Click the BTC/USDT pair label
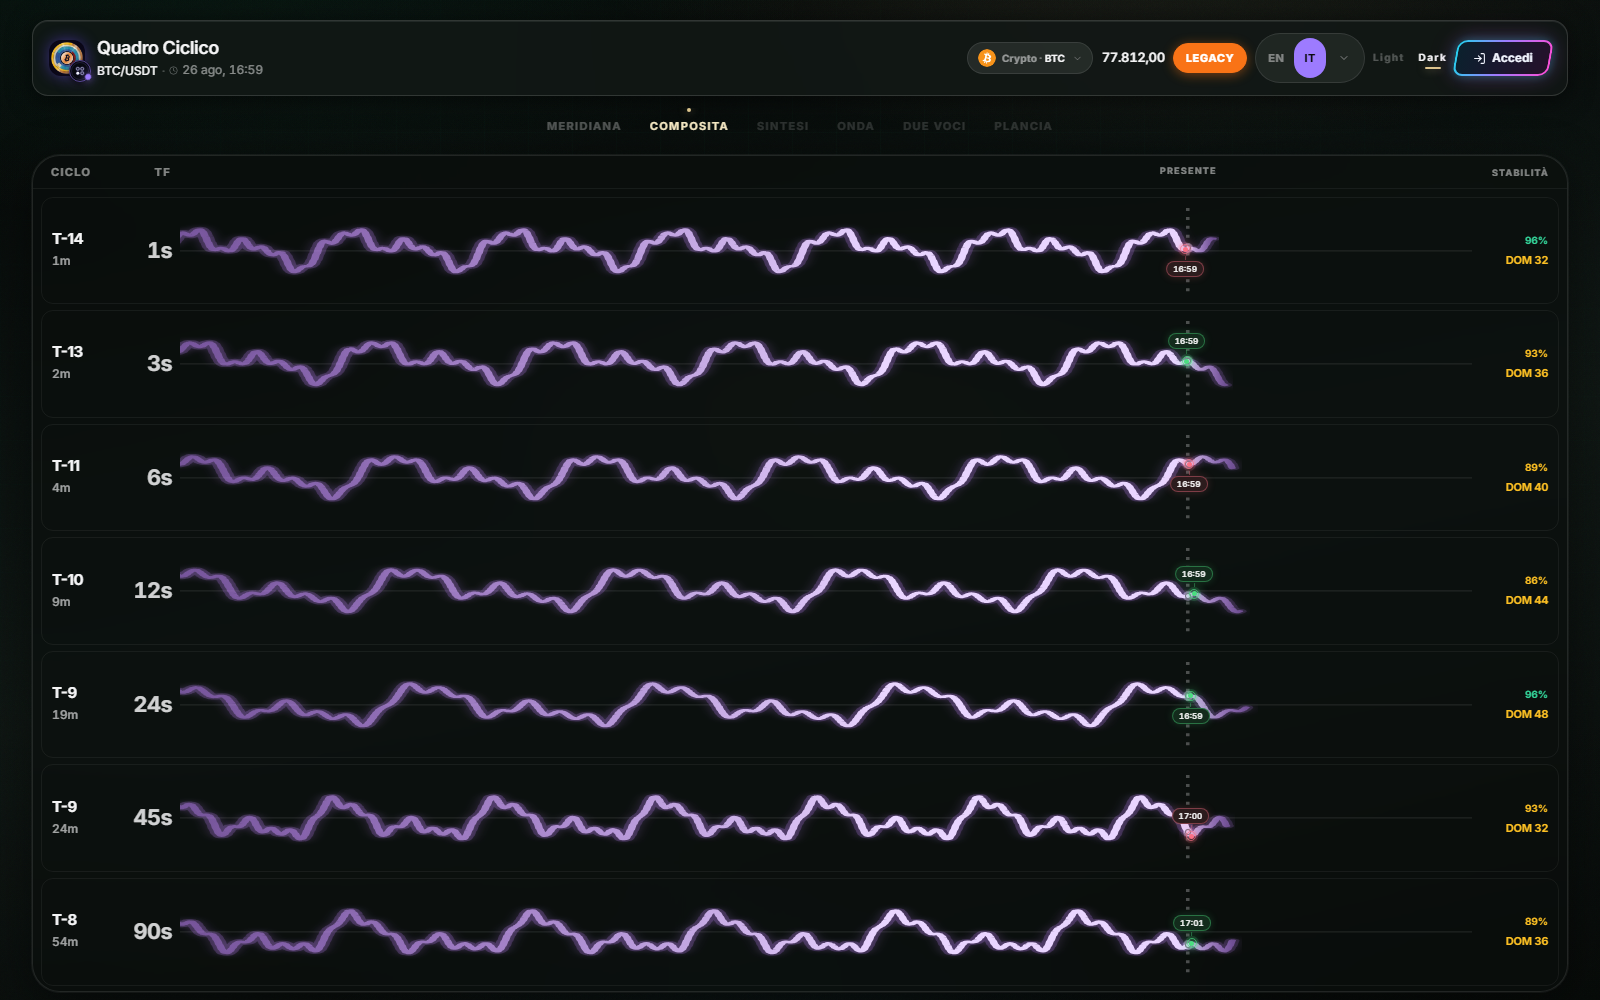This screenshot has height=1000, width=1600. coord(127,71)
